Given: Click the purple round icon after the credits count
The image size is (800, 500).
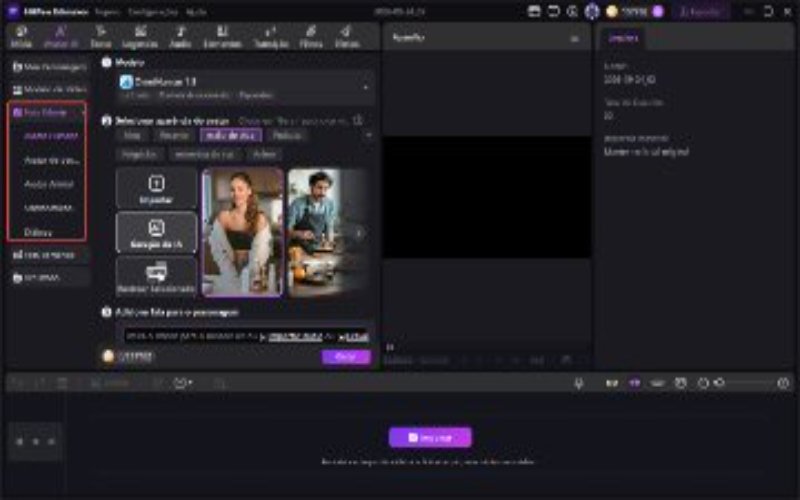Looking at the screenshot, I should point(658,11).
